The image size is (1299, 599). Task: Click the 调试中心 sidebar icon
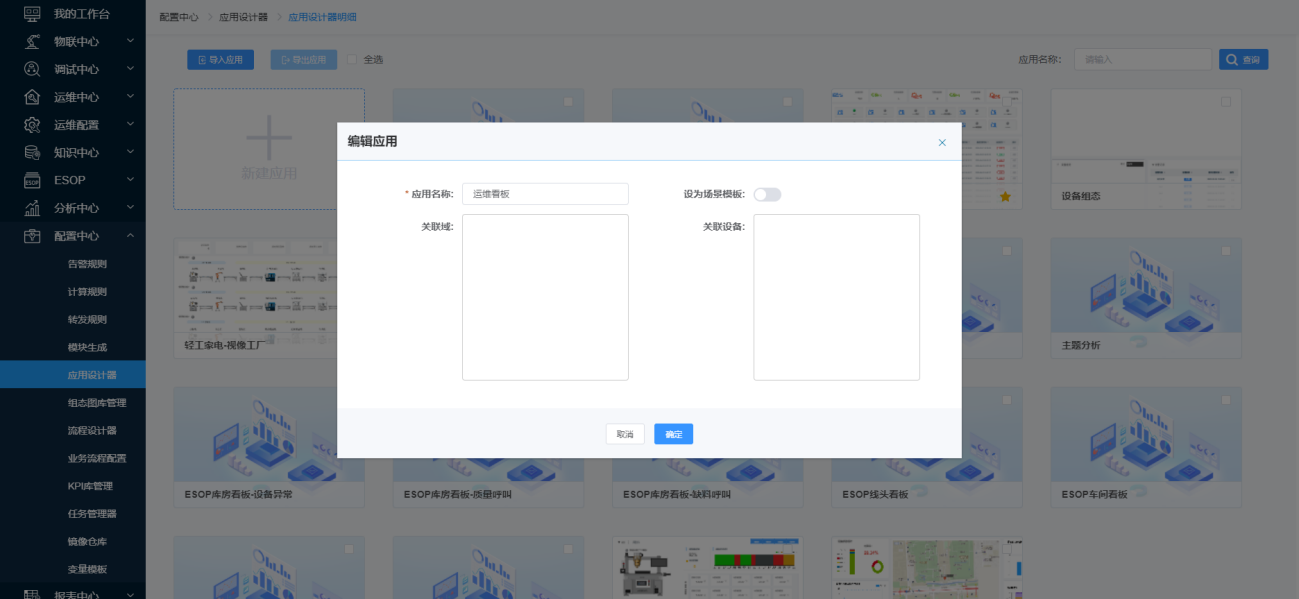click(x=32, y=70)
